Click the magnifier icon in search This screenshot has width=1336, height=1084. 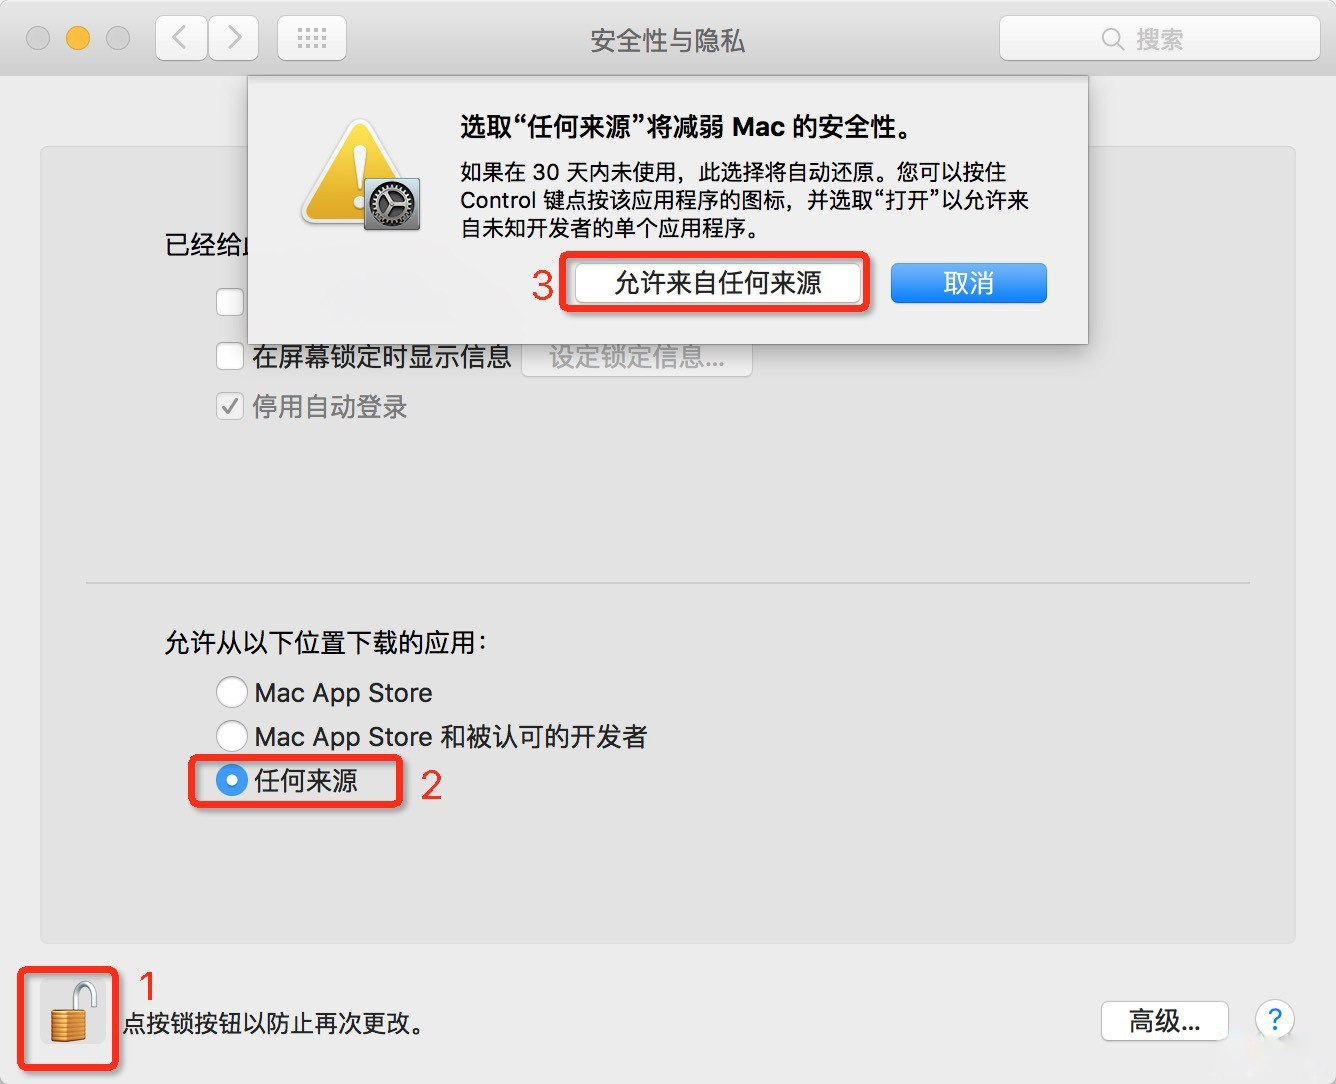(1112, 39)
